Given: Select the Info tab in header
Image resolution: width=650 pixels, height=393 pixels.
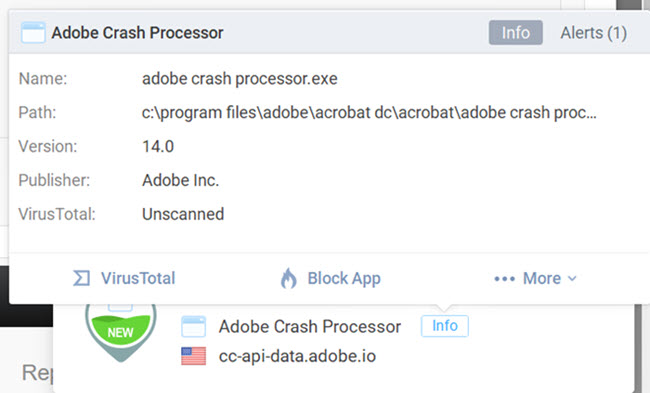Looking at the screenshot, I should coord(516,33).
